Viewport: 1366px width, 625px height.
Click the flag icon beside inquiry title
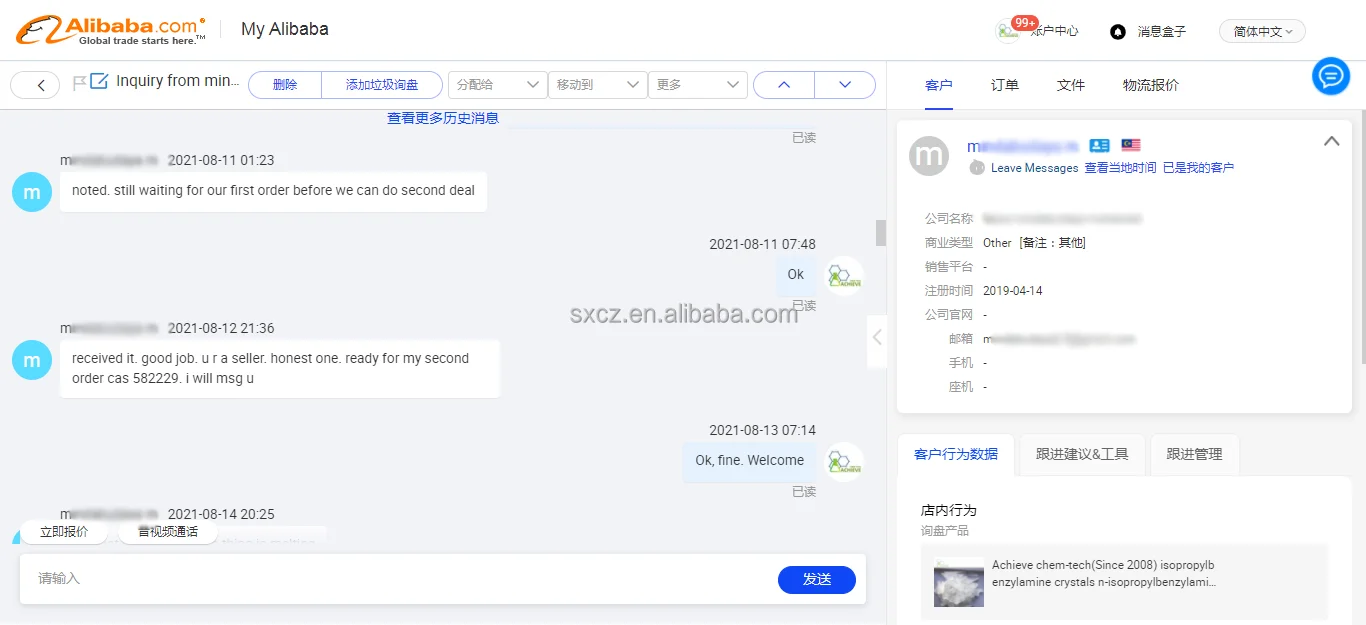79,83
